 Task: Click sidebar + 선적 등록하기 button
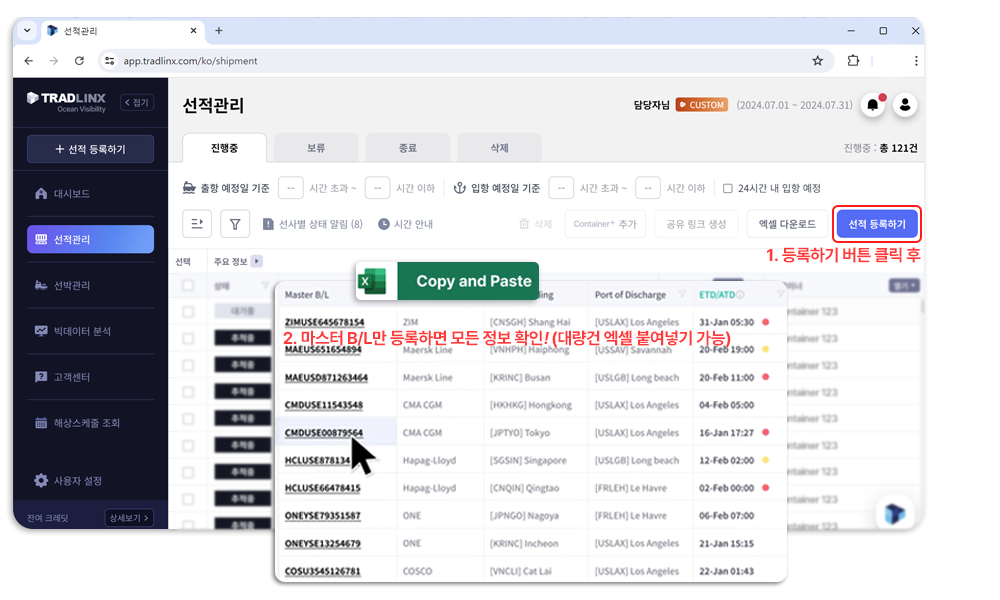91,149
